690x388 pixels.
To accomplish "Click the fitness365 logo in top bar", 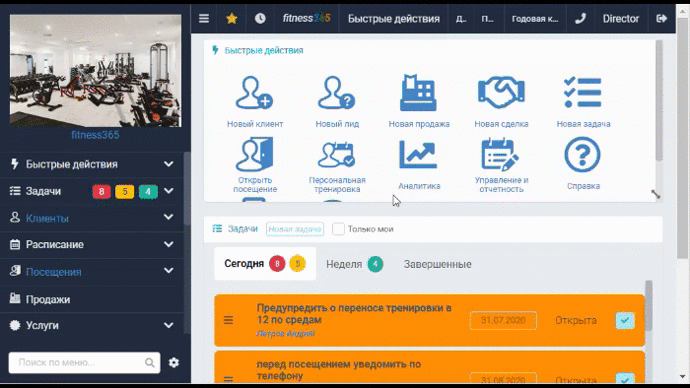I will pyautogui.click(x=306, y=18).
